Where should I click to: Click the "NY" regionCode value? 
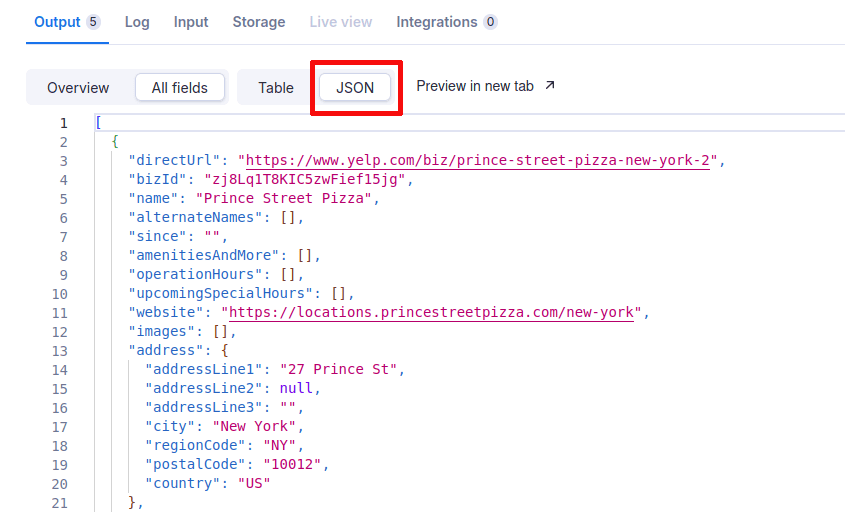click(280, 445)
